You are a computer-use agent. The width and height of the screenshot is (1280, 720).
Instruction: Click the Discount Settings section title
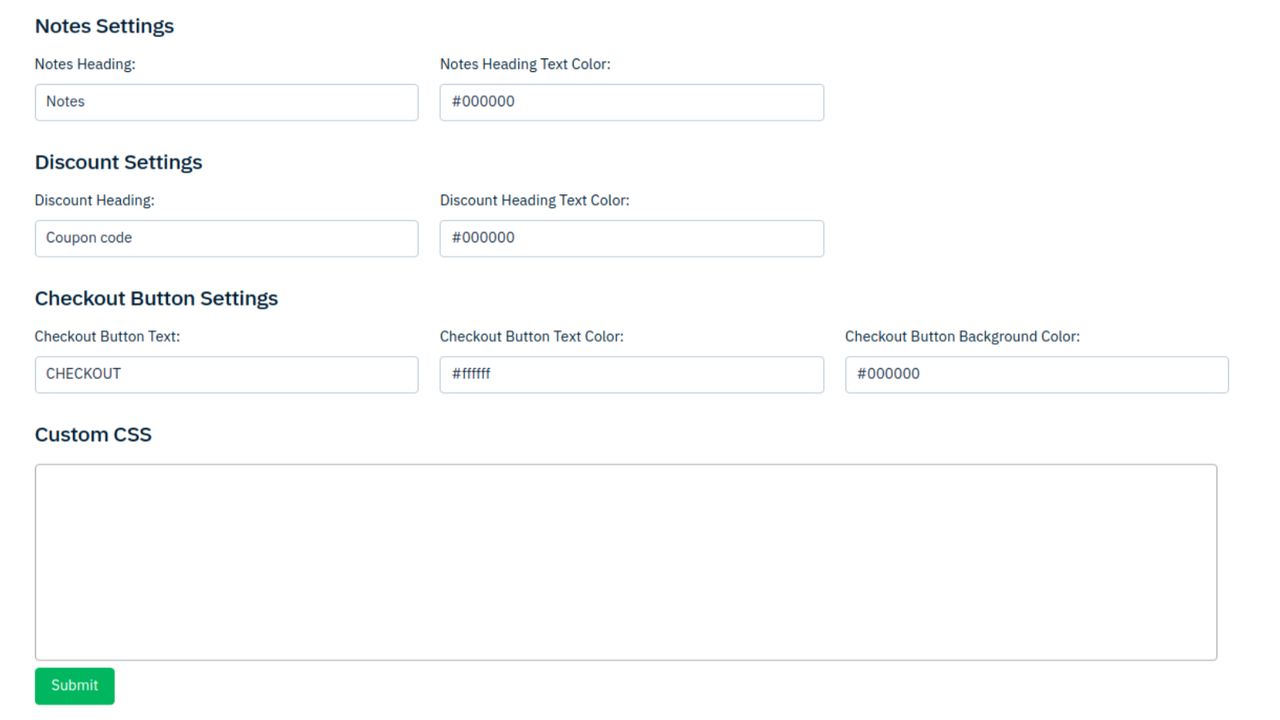(119, 162)
